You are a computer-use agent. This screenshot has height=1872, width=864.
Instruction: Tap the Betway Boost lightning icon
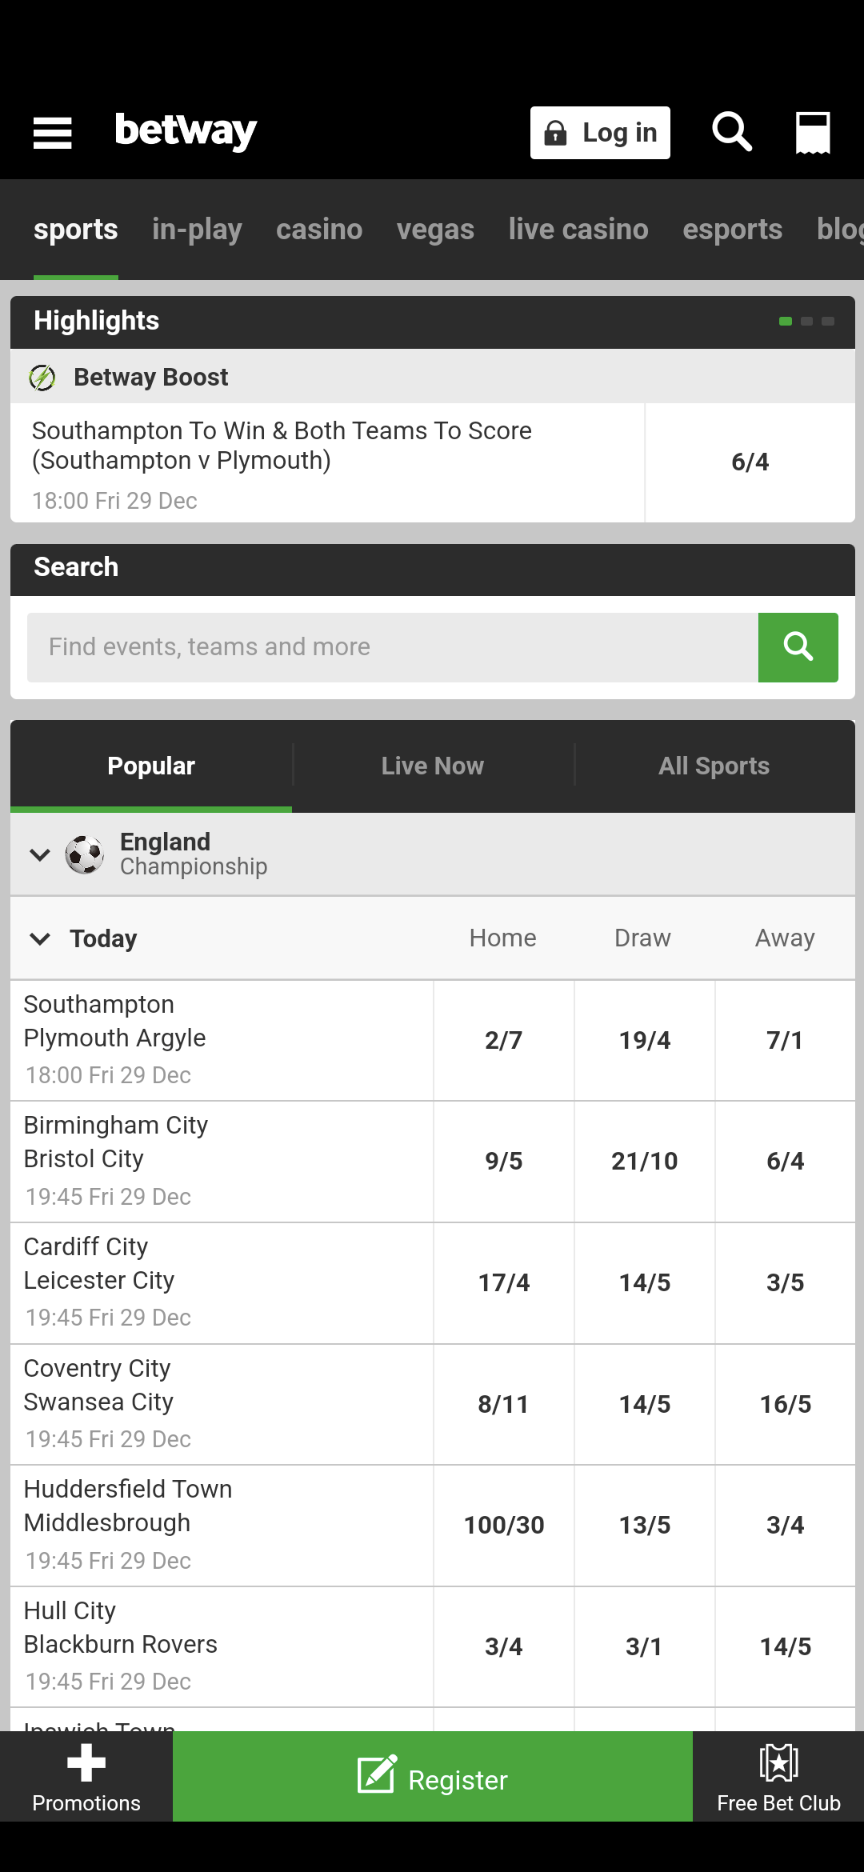click(42, 377)
